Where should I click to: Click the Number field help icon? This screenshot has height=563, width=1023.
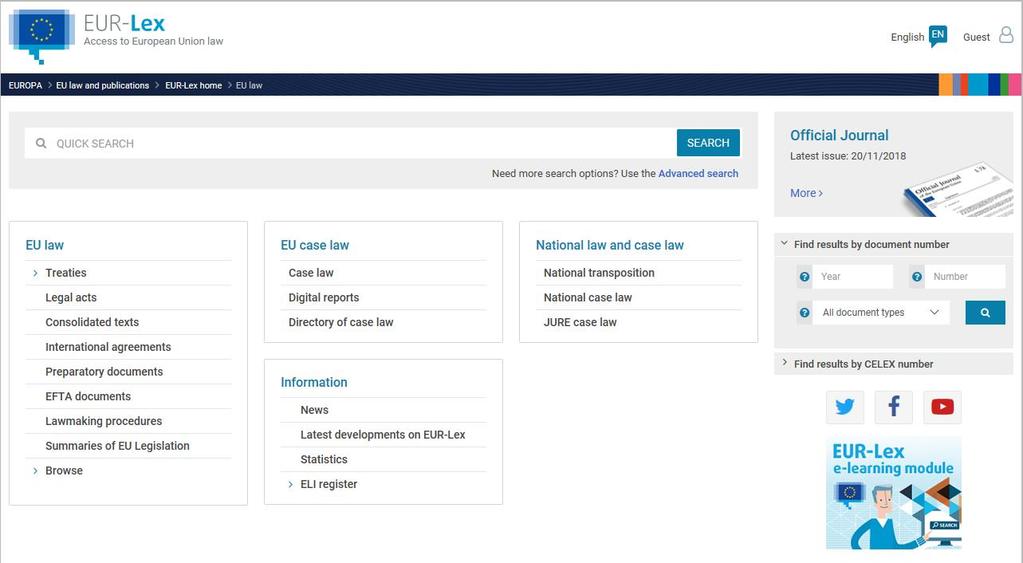coord(917,277)
